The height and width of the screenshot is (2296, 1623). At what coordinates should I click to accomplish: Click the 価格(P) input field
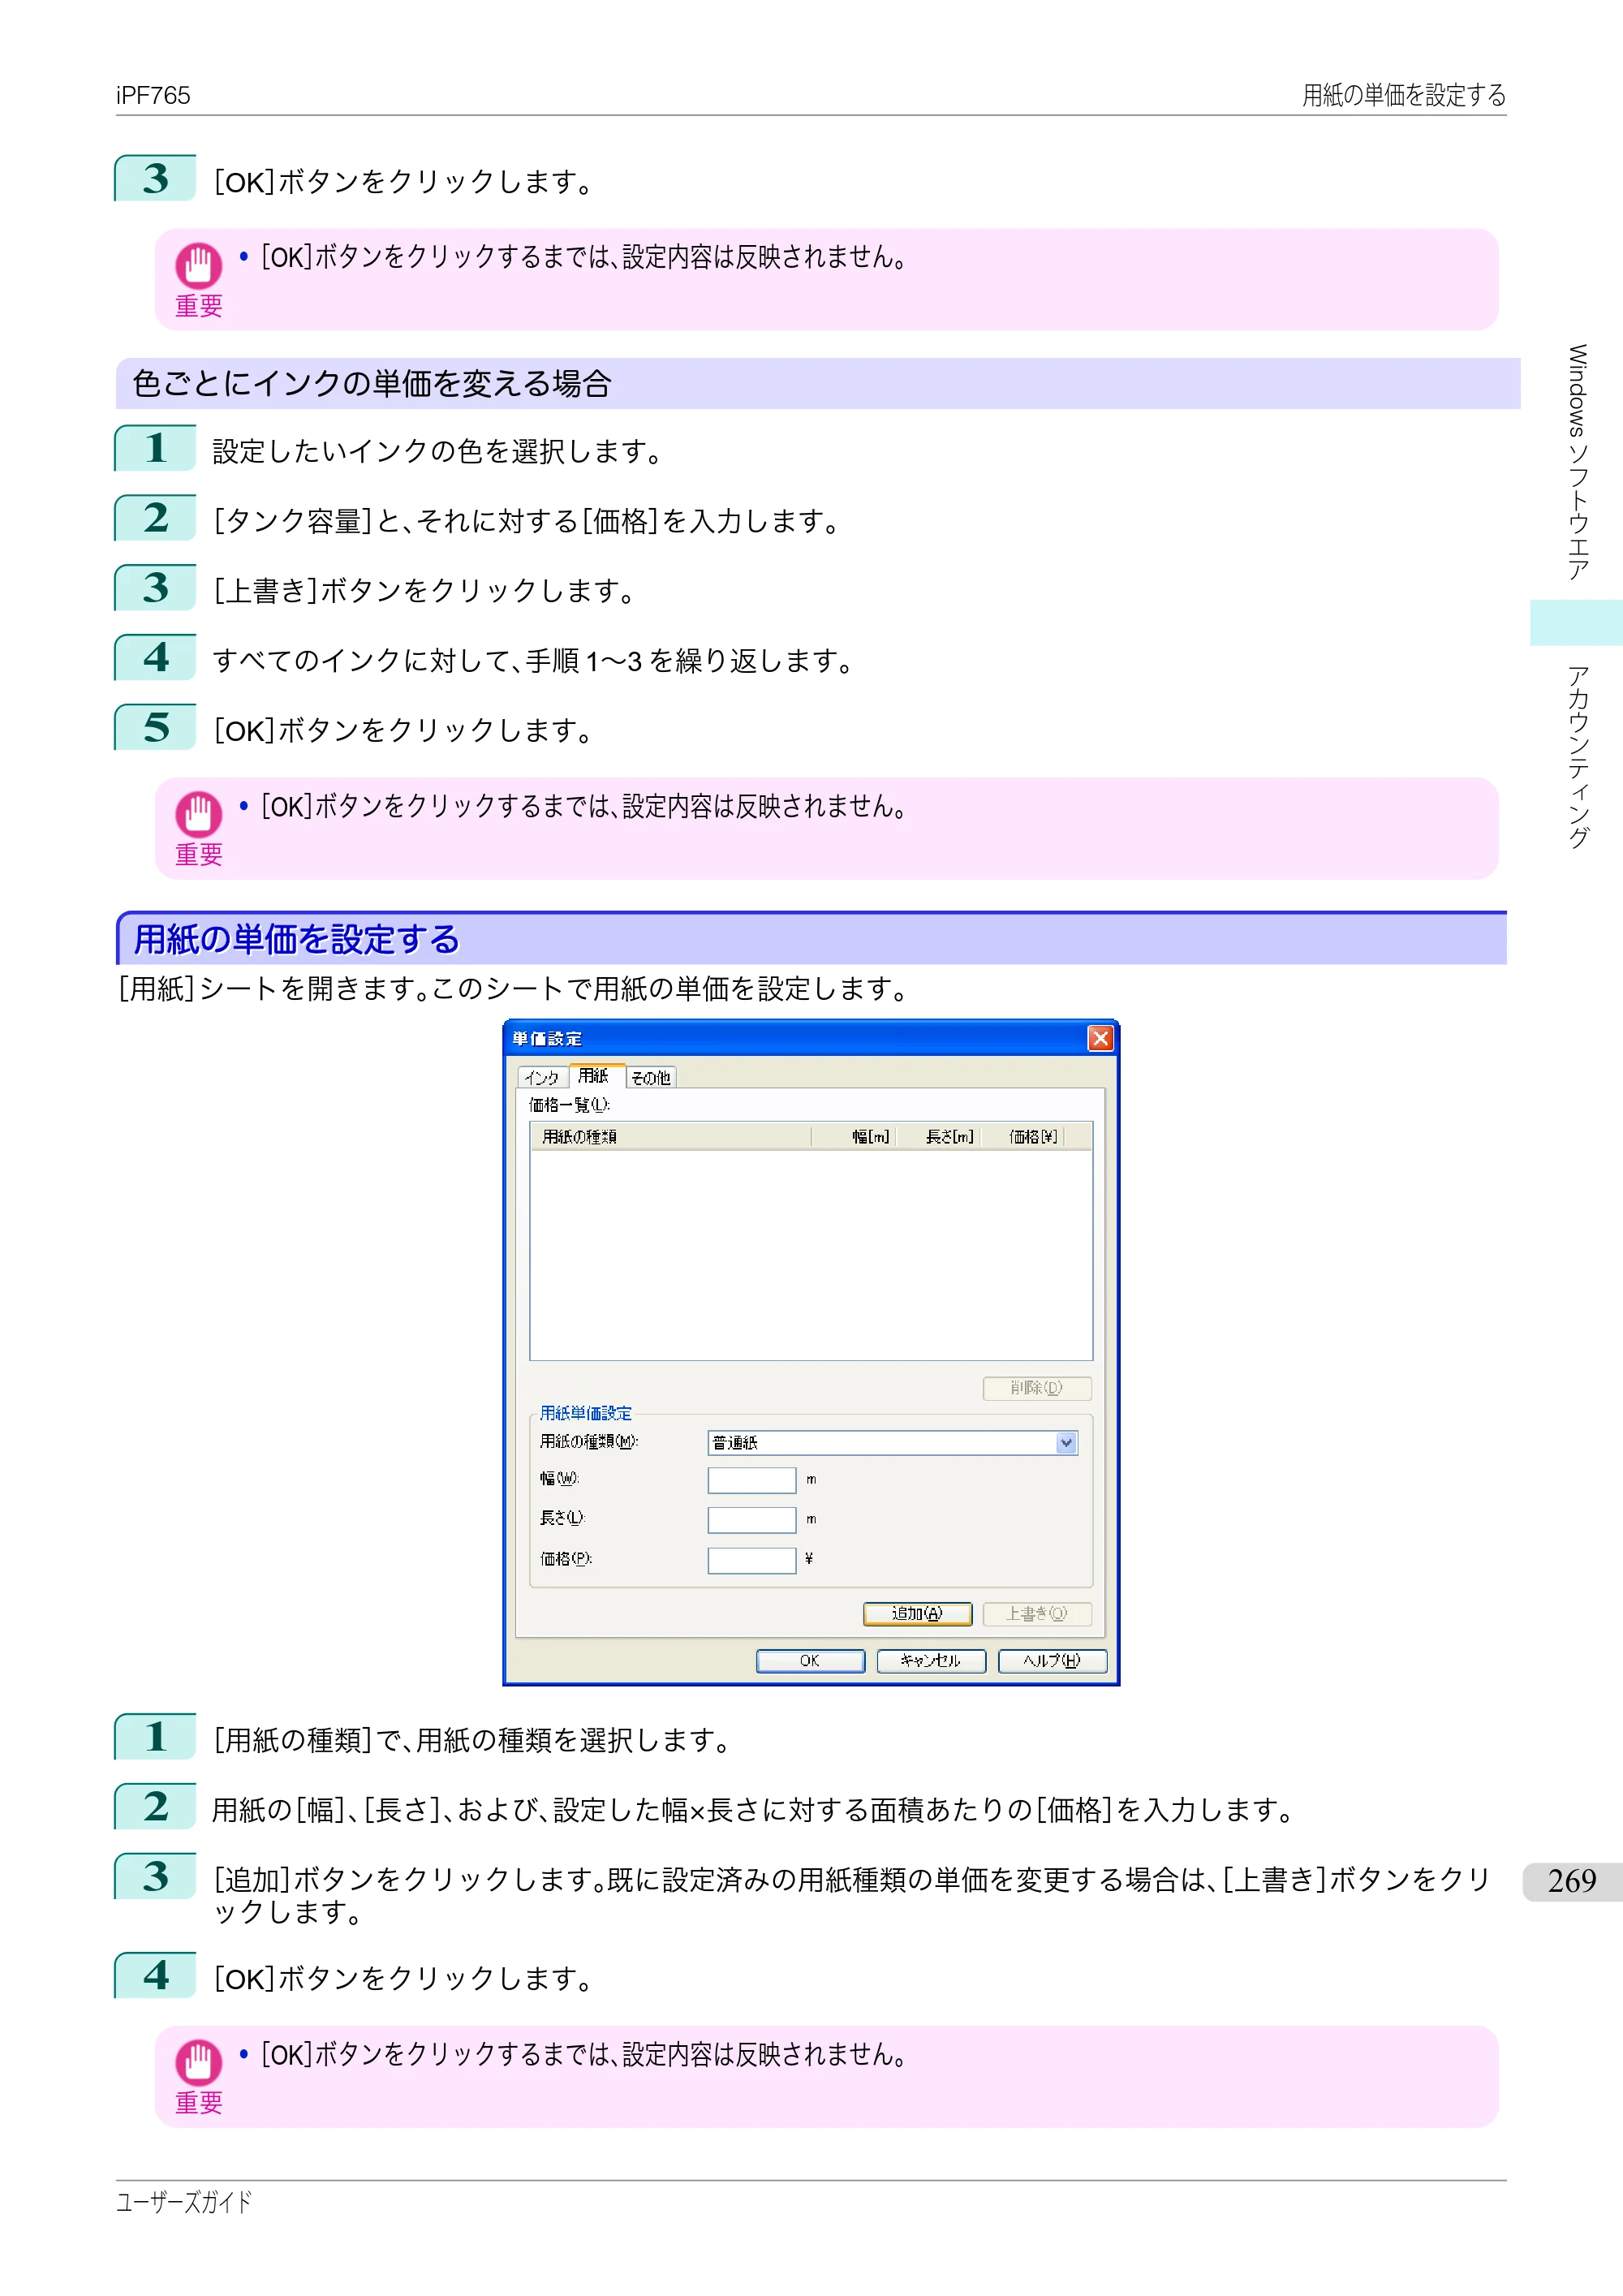pos(751,1559)
